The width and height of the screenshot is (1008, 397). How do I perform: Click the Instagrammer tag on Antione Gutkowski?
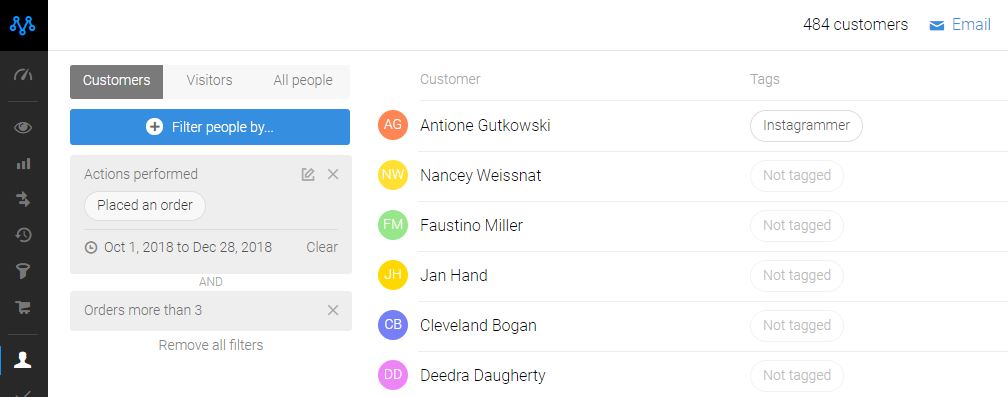coord(806,125)
